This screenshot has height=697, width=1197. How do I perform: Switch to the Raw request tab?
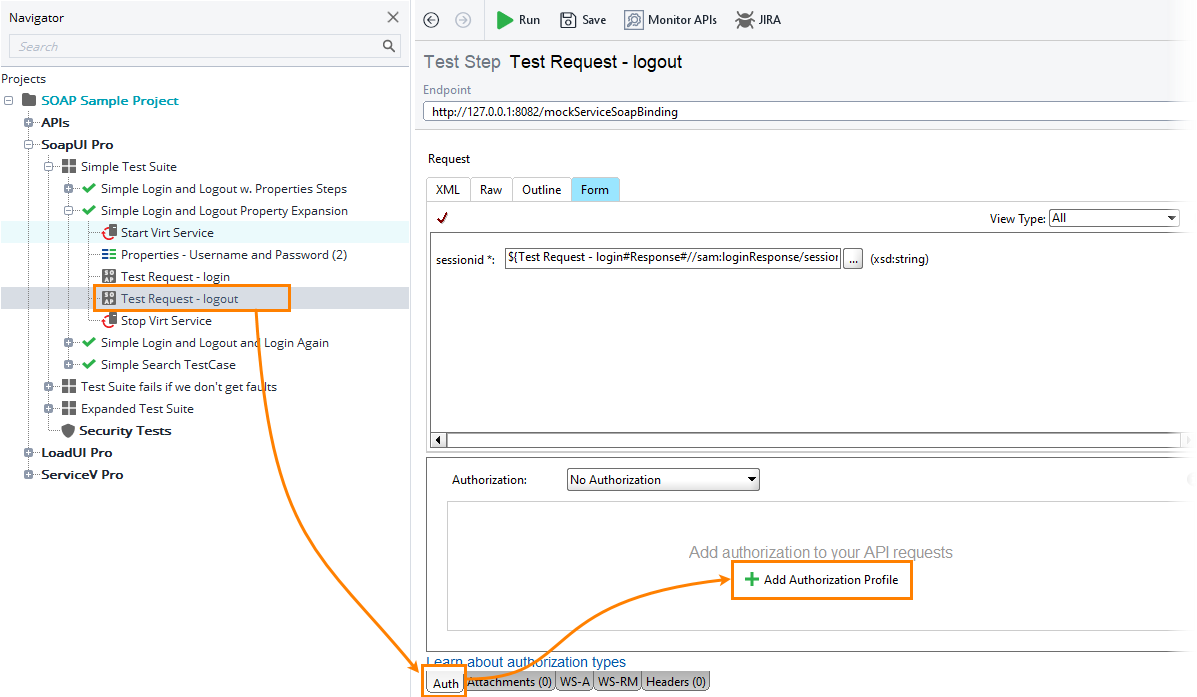(491, 189)
